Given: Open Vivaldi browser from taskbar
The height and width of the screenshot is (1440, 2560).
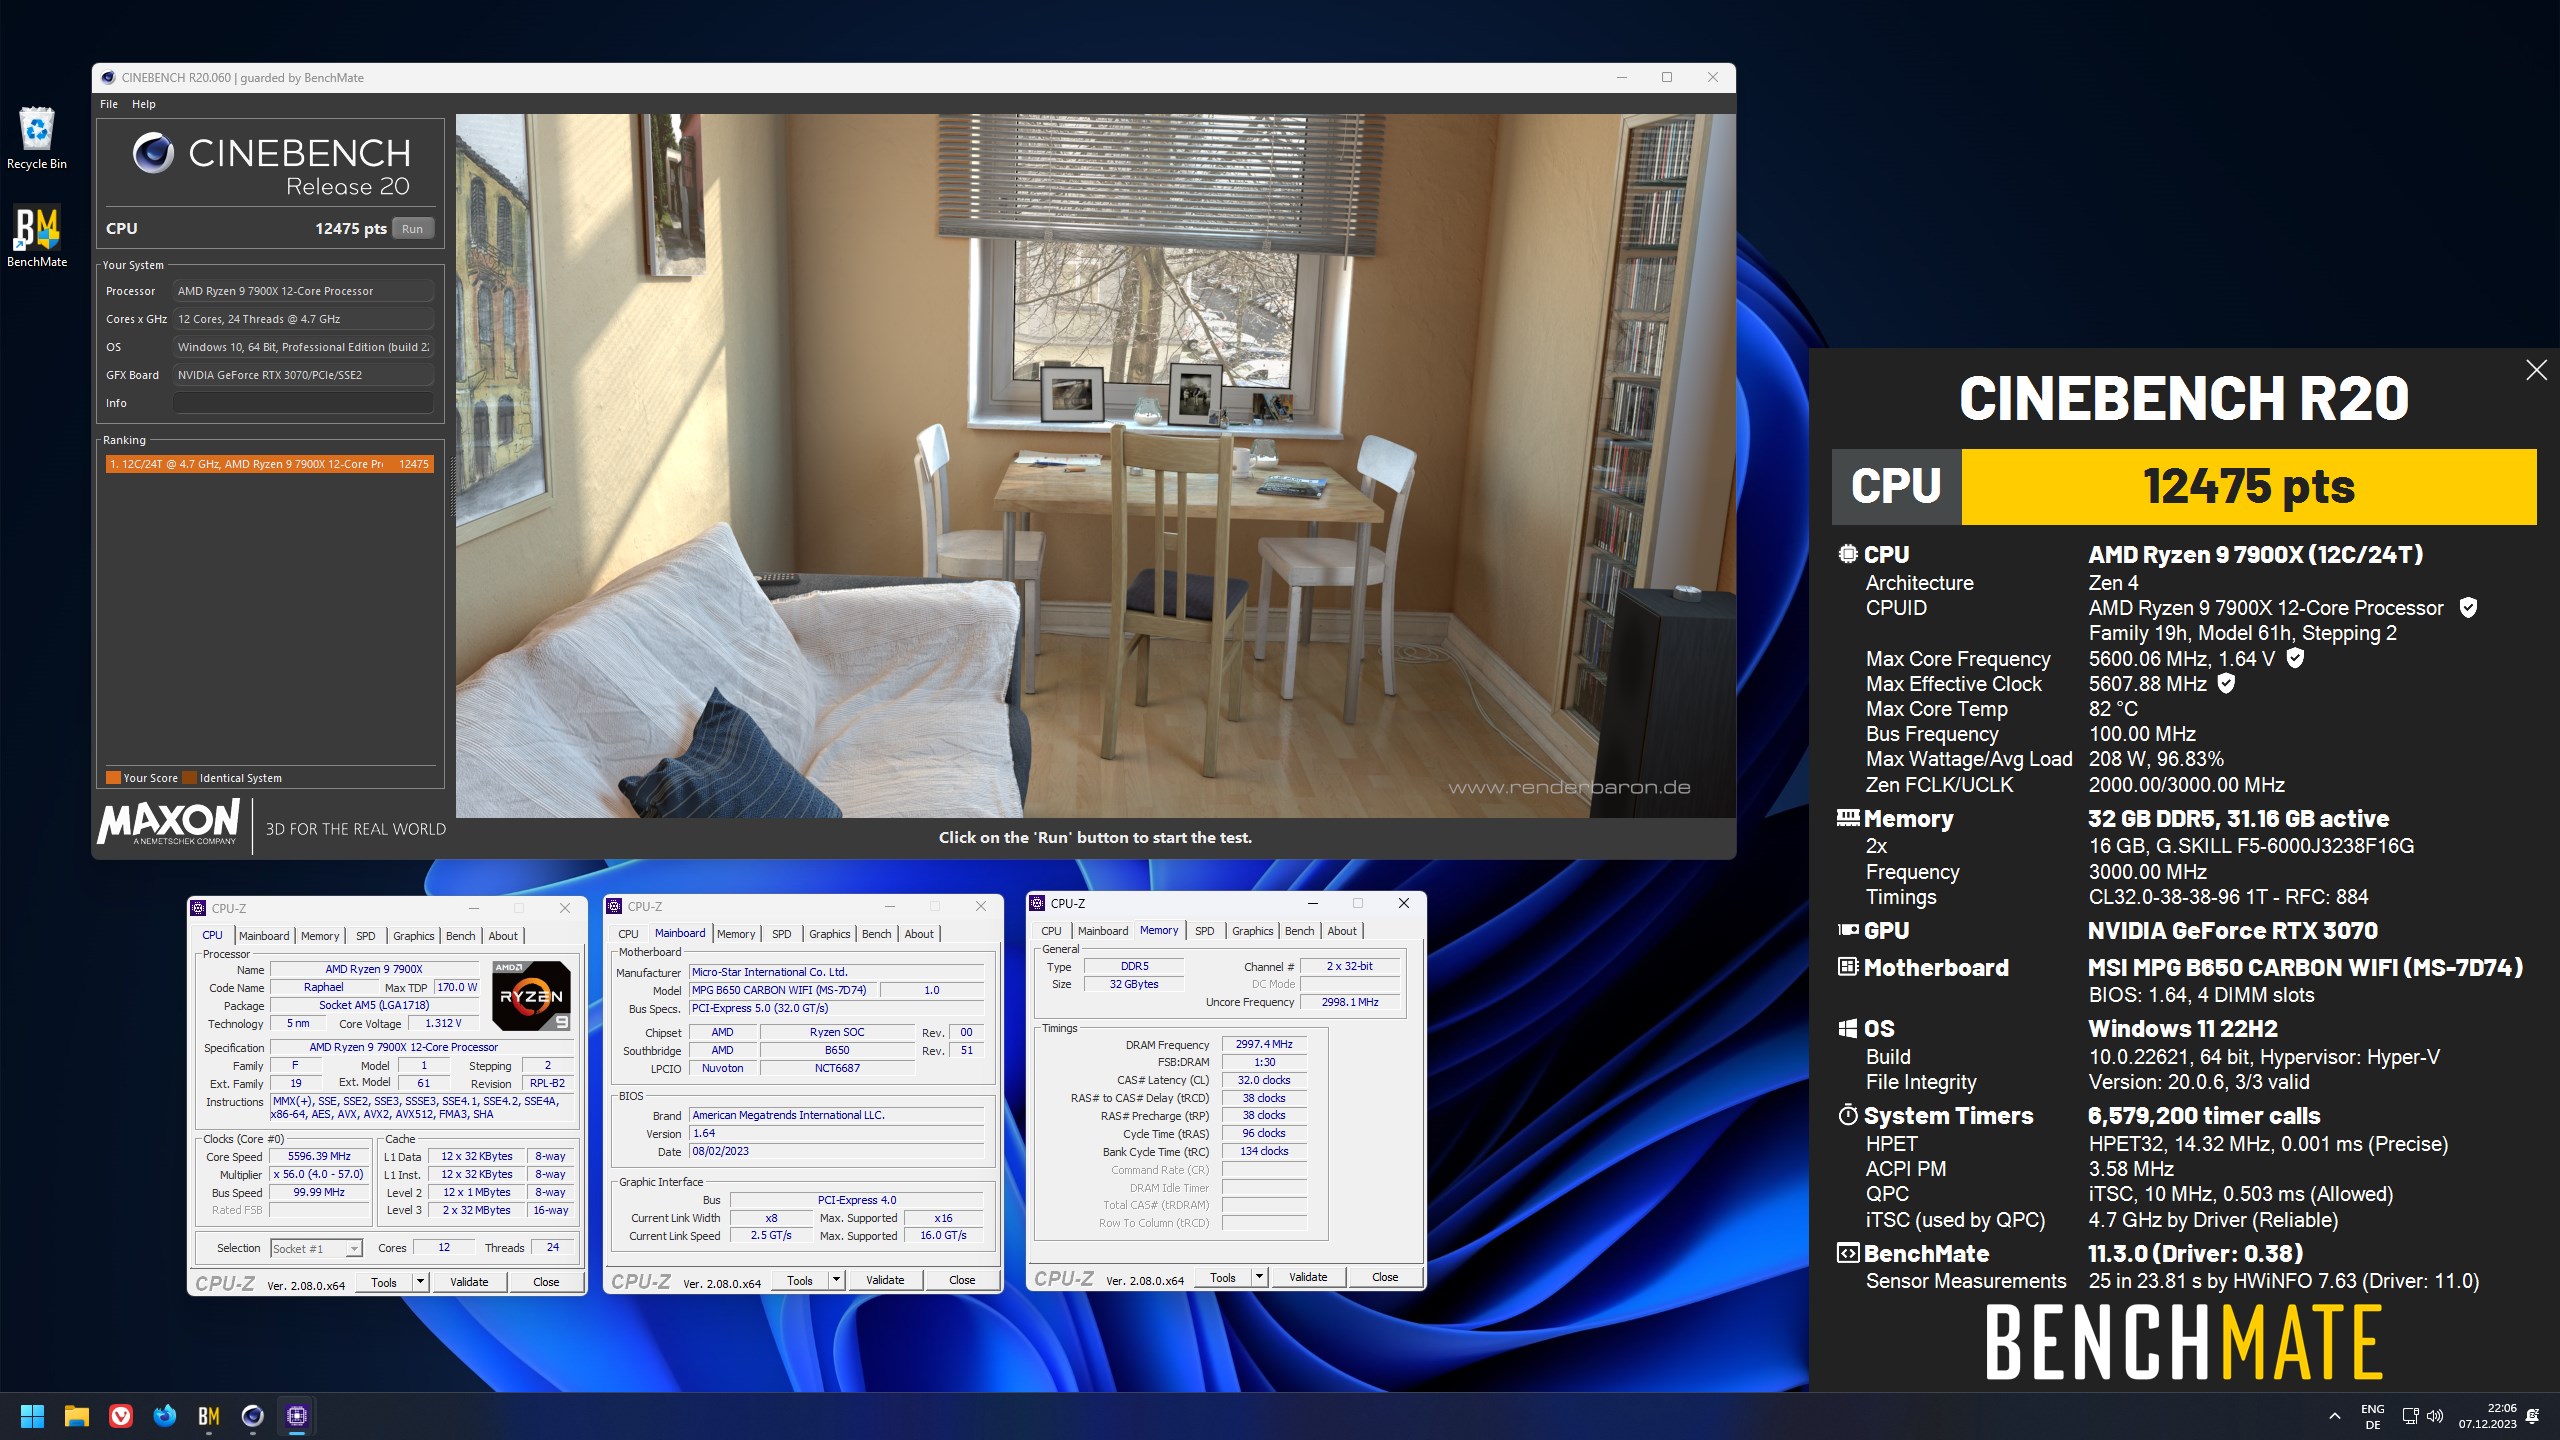Looking at the screenshot, I should tap(121, 1415).
